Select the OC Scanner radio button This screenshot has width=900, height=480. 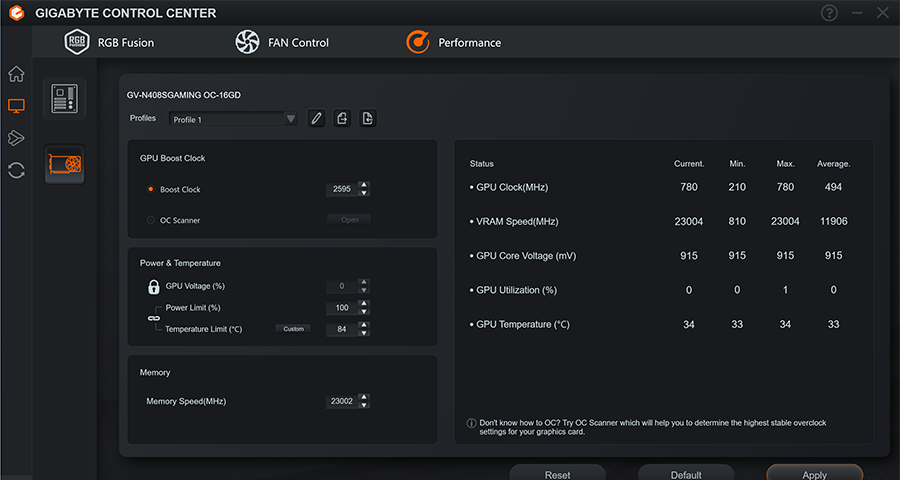coord(150,220)
